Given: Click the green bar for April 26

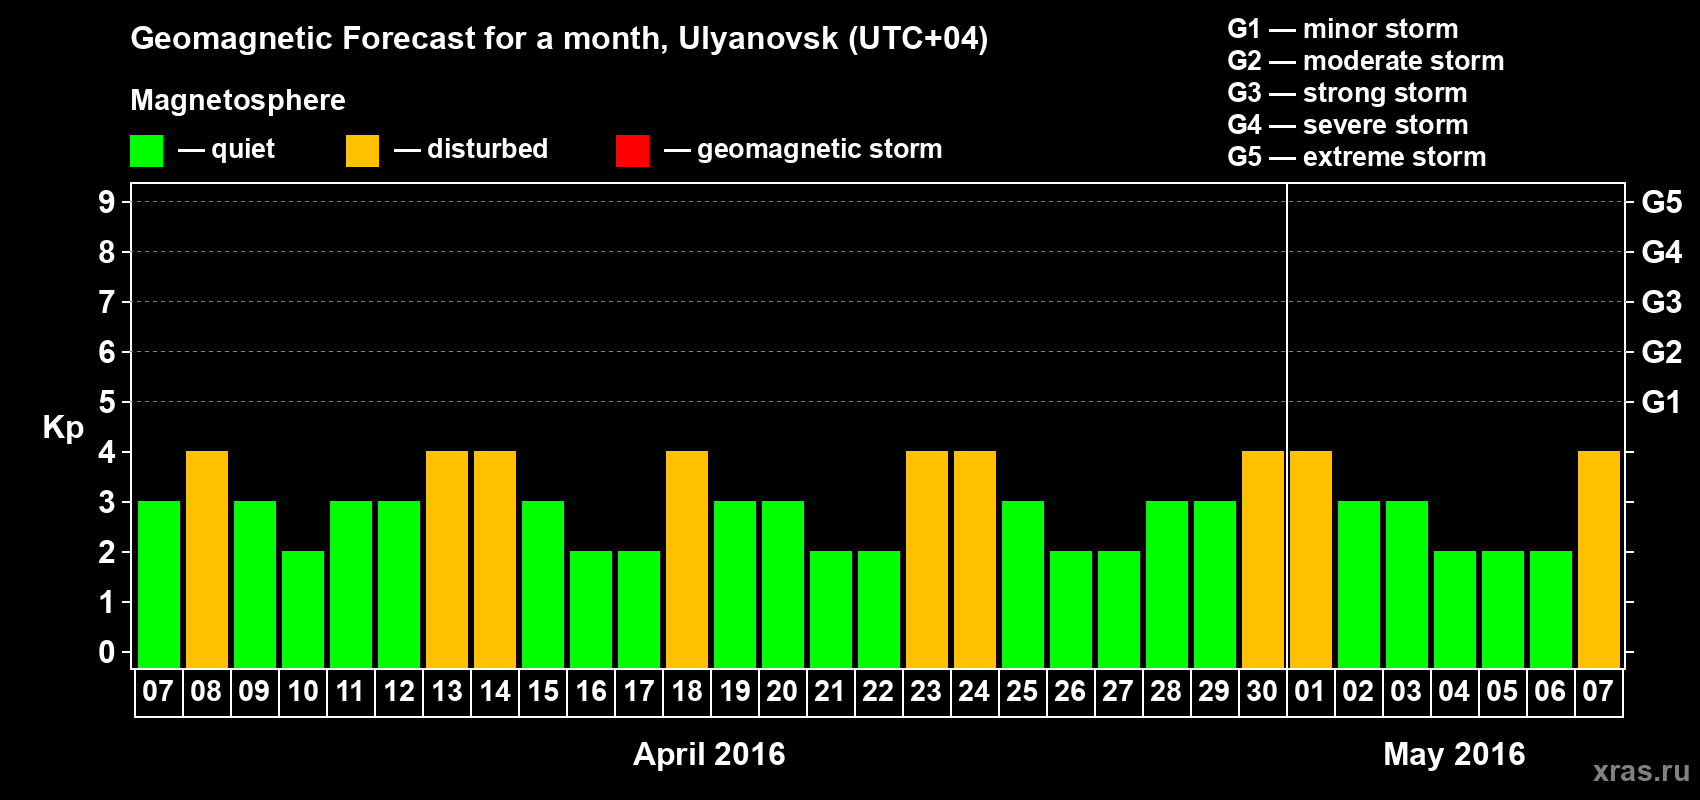Looking at the screenshot, I should tap(1071, 610).
